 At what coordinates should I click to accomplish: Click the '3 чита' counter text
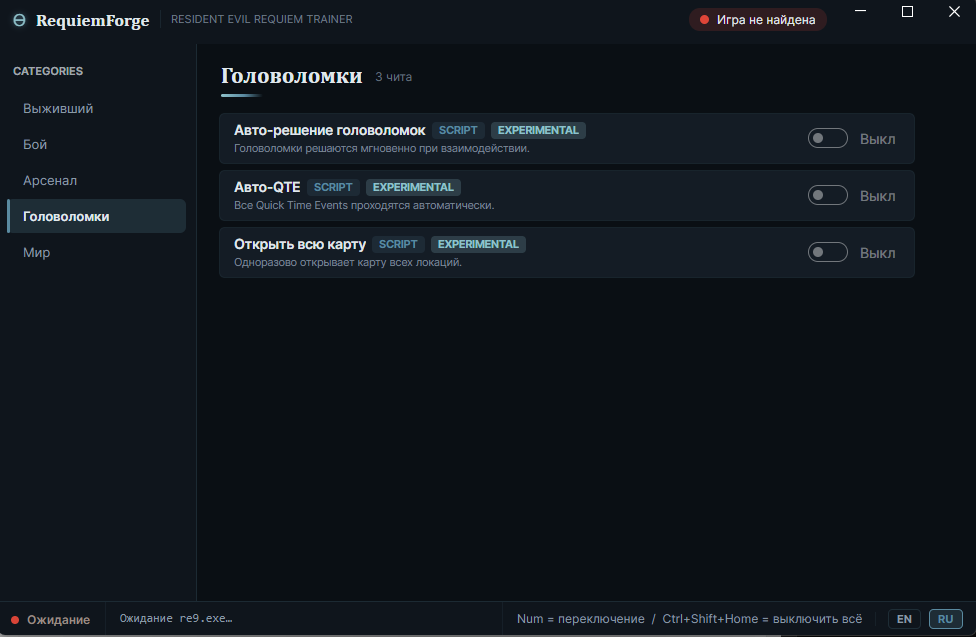(393, 77)
